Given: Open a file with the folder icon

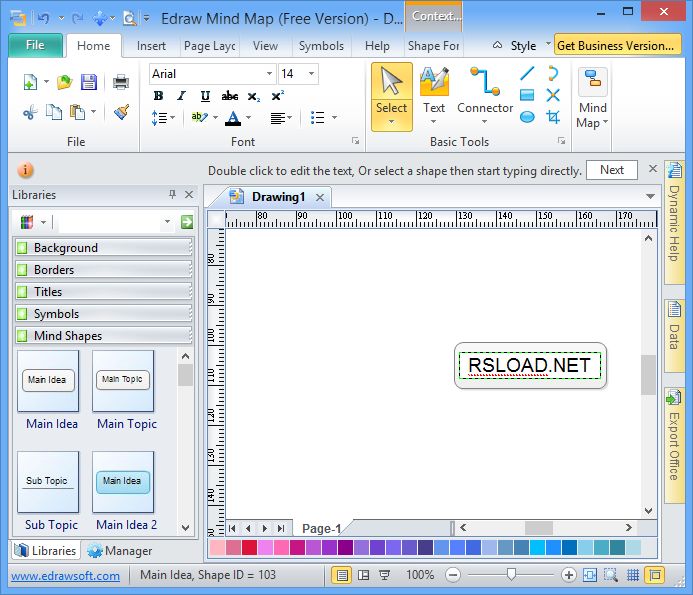Looking at the screenshot, I should (65, 82).
